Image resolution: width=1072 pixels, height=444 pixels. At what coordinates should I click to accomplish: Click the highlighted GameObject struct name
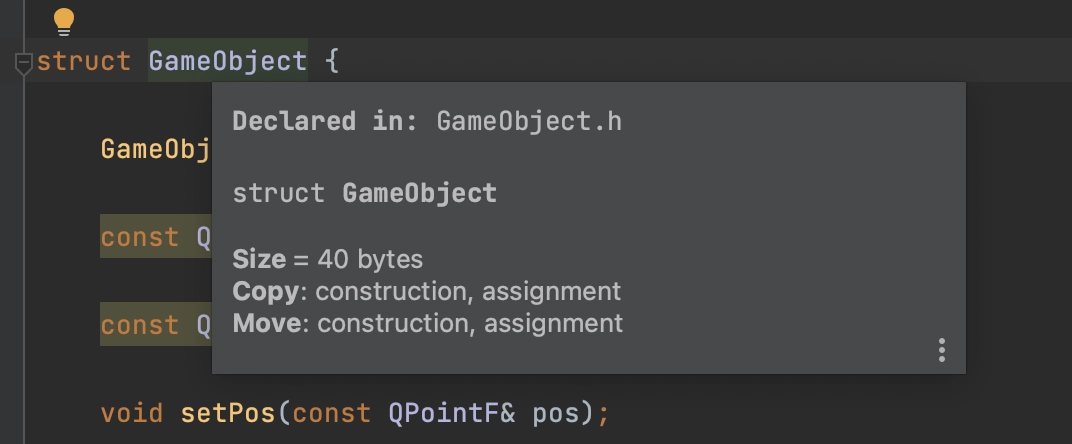(228, 62)
